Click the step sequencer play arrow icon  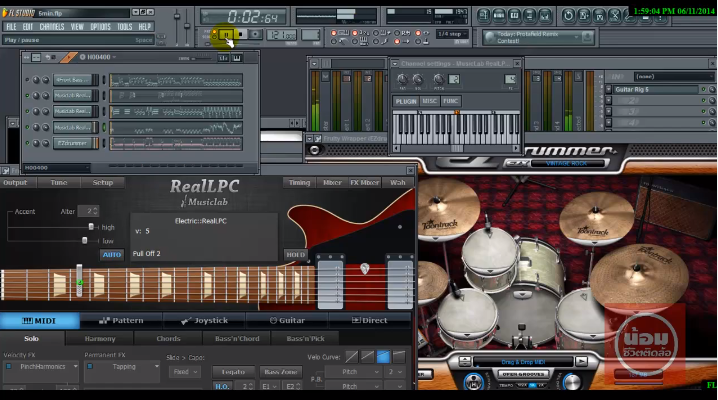coord(69,57)
